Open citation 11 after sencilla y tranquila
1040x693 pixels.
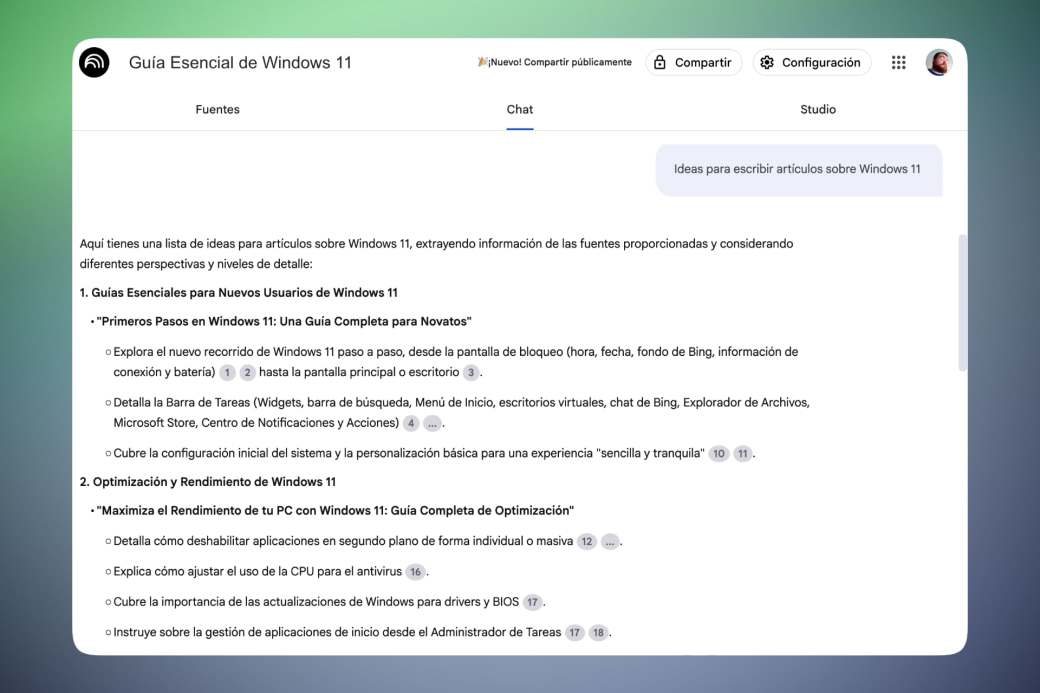click(743, 454)
